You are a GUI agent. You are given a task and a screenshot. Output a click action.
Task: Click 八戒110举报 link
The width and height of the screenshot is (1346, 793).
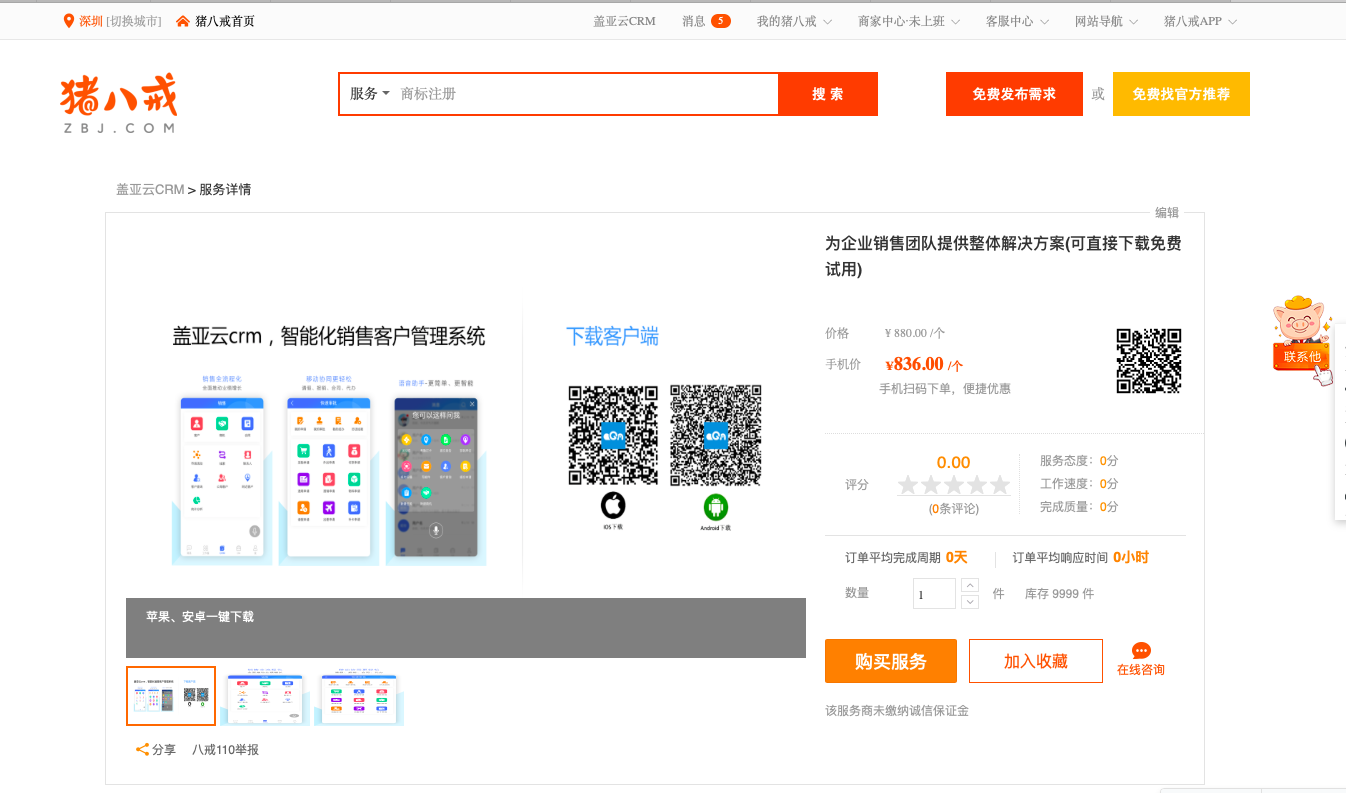(225, 749)
